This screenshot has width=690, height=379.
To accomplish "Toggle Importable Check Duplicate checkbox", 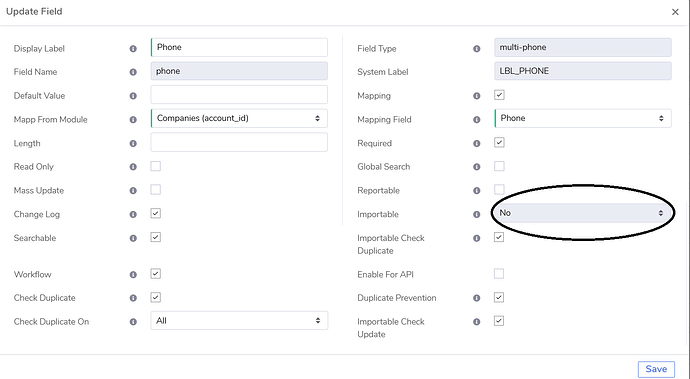I will pos(499,237).
